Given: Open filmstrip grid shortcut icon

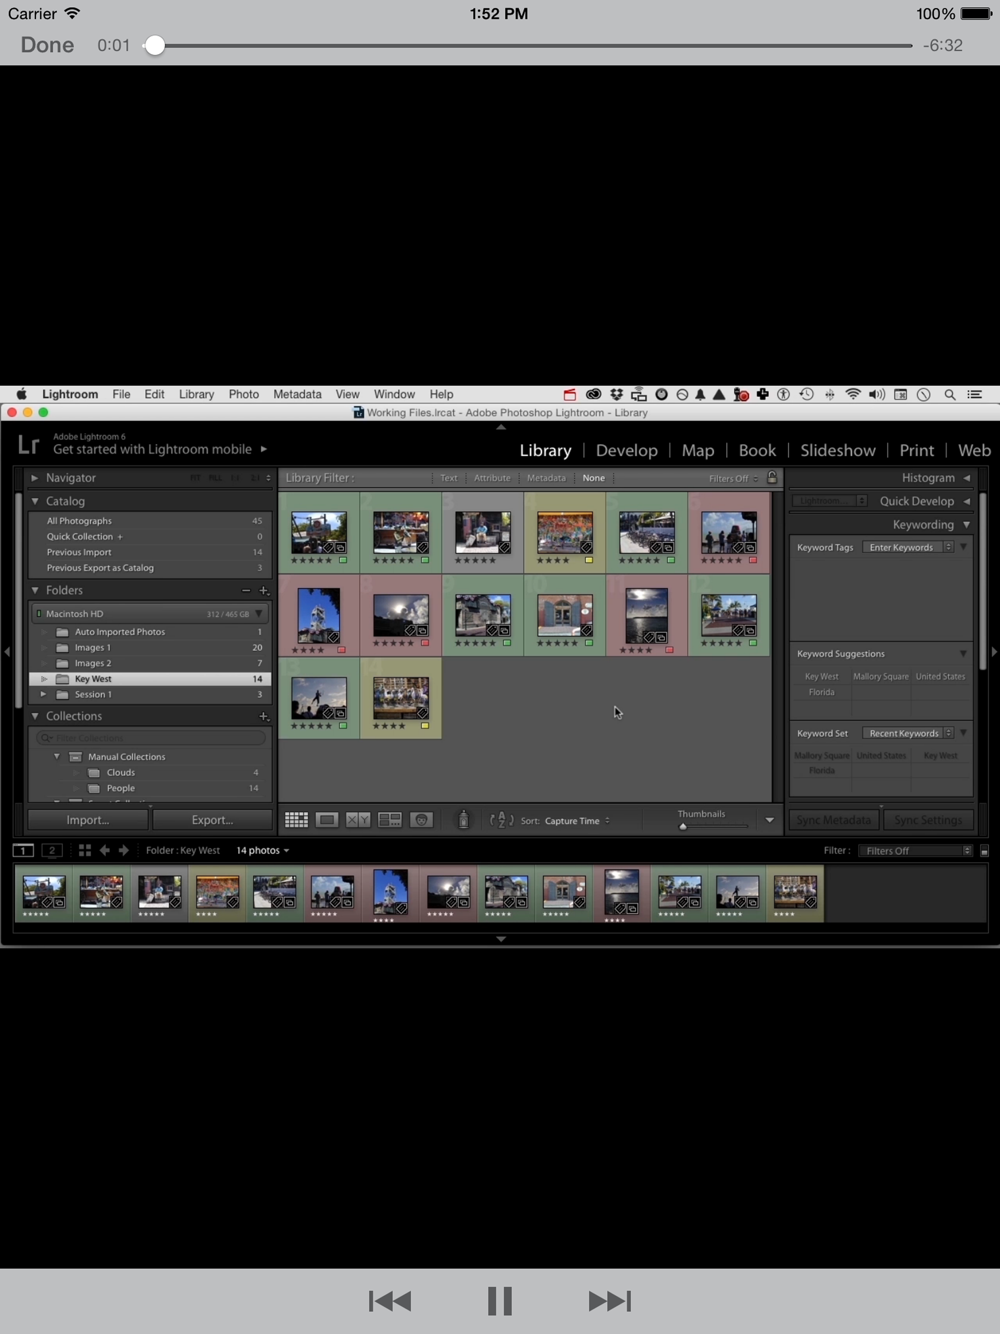Looking at the screenshot, I should [x=85, y=850].
